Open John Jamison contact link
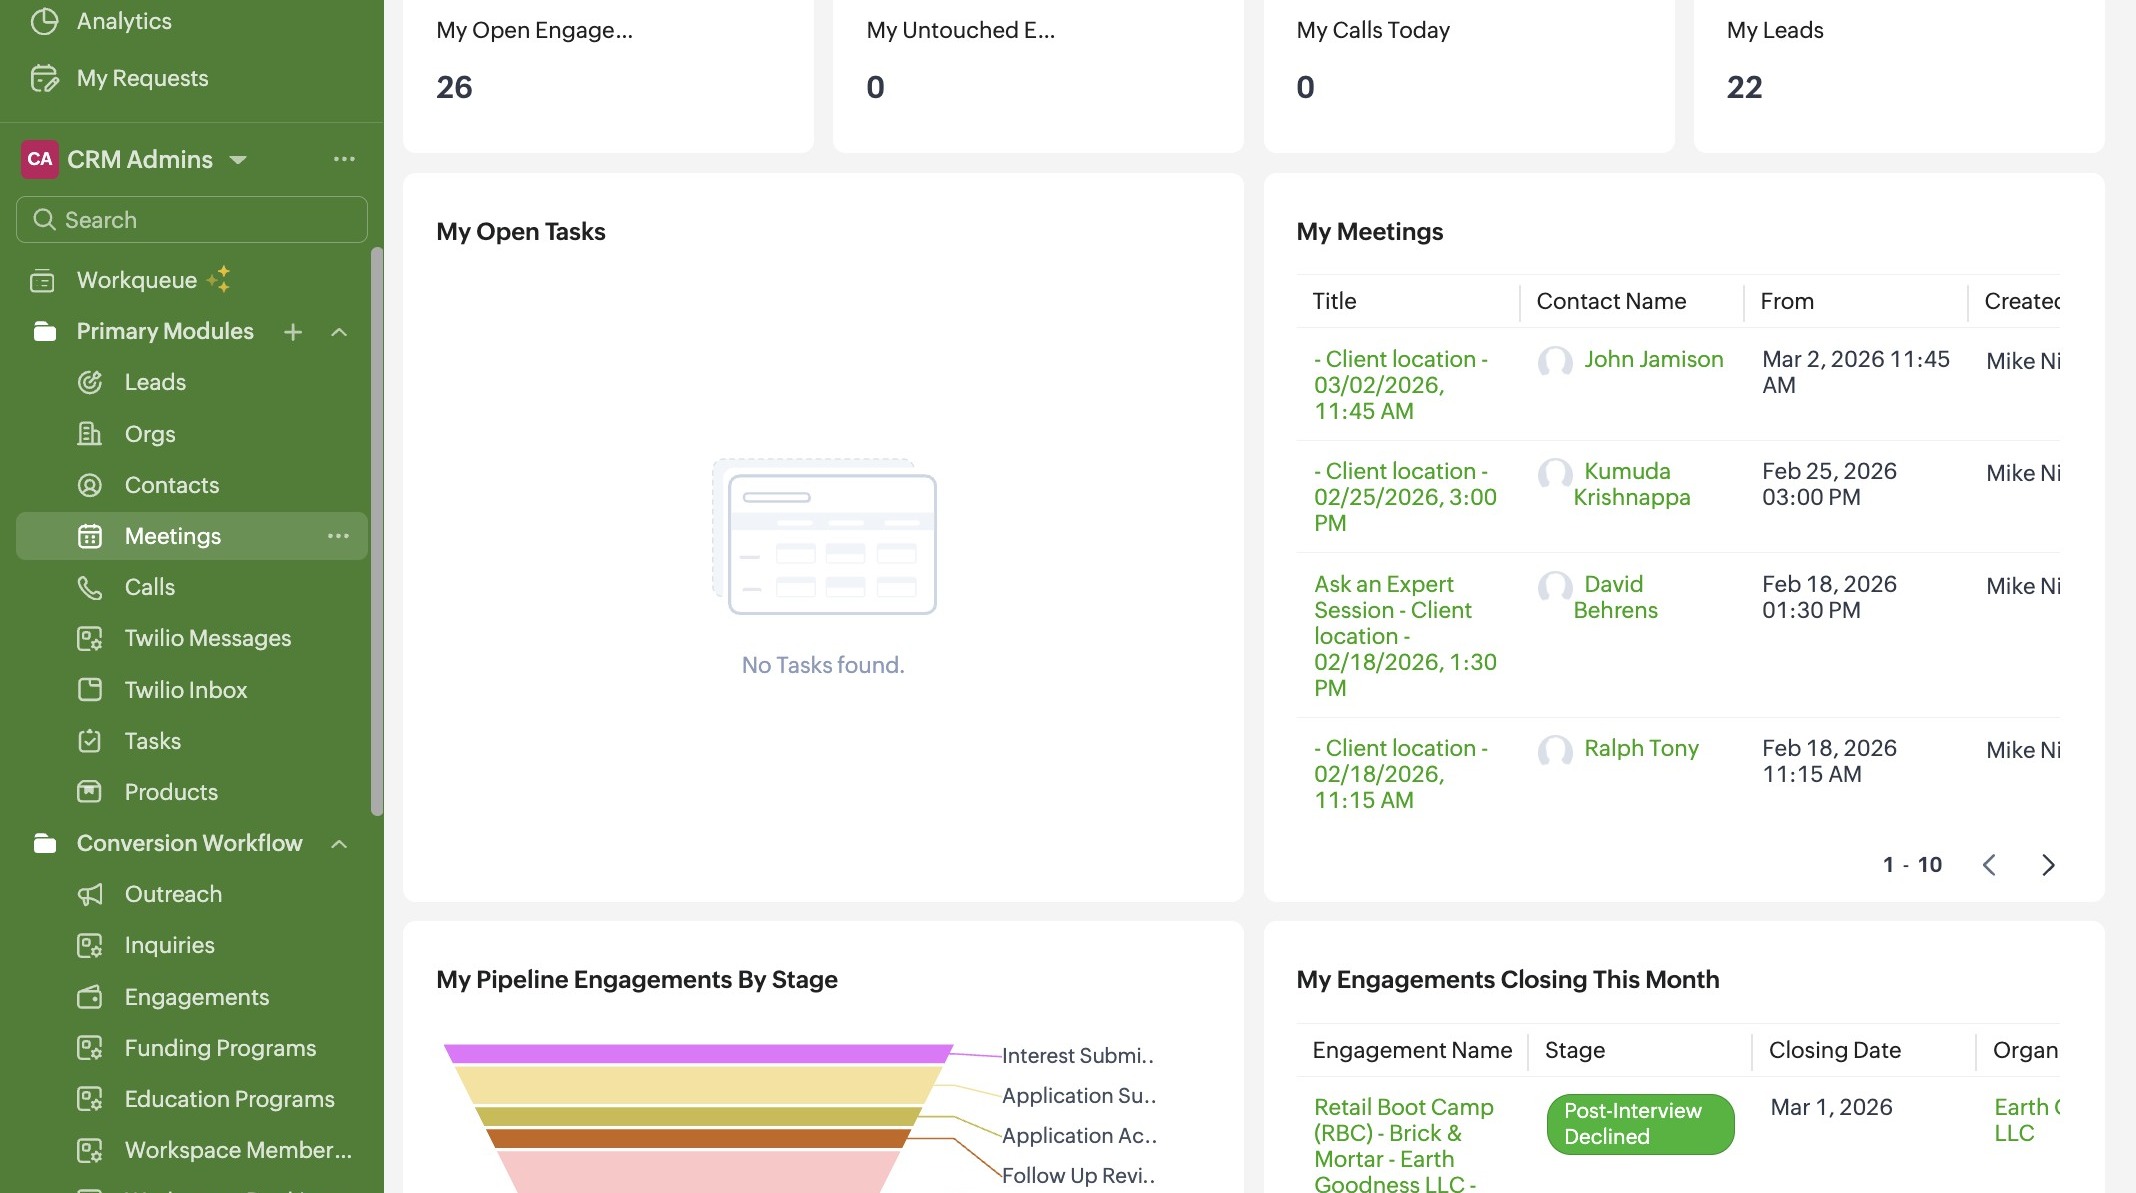The height and width of the screenshot is (1193, 2136). click(1653, 359)
